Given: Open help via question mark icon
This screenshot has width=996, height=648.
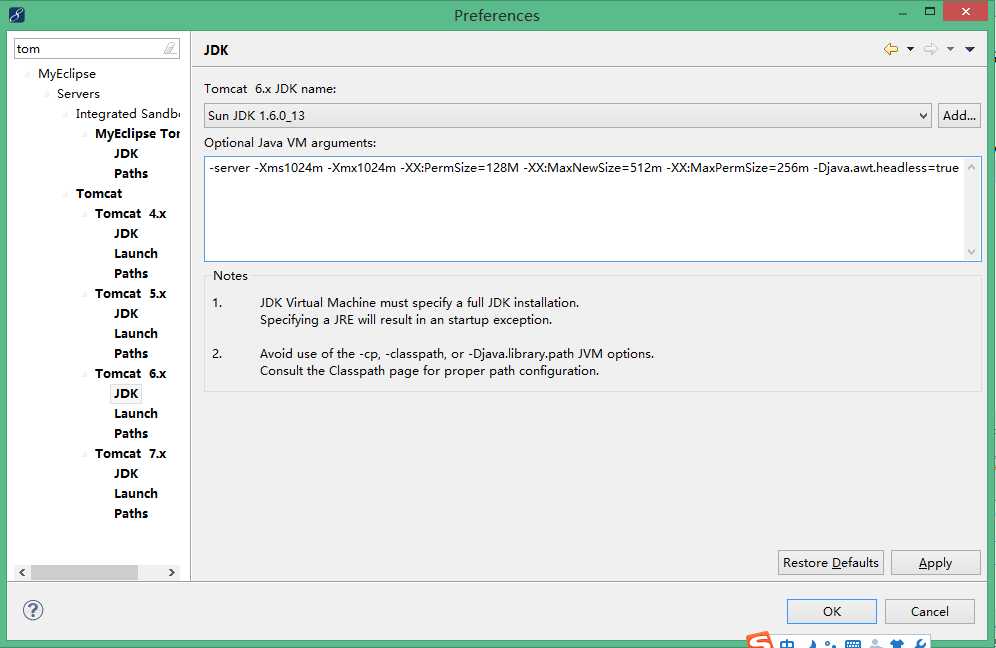Looking at the screenshot, I should click(x=33, y=611).
